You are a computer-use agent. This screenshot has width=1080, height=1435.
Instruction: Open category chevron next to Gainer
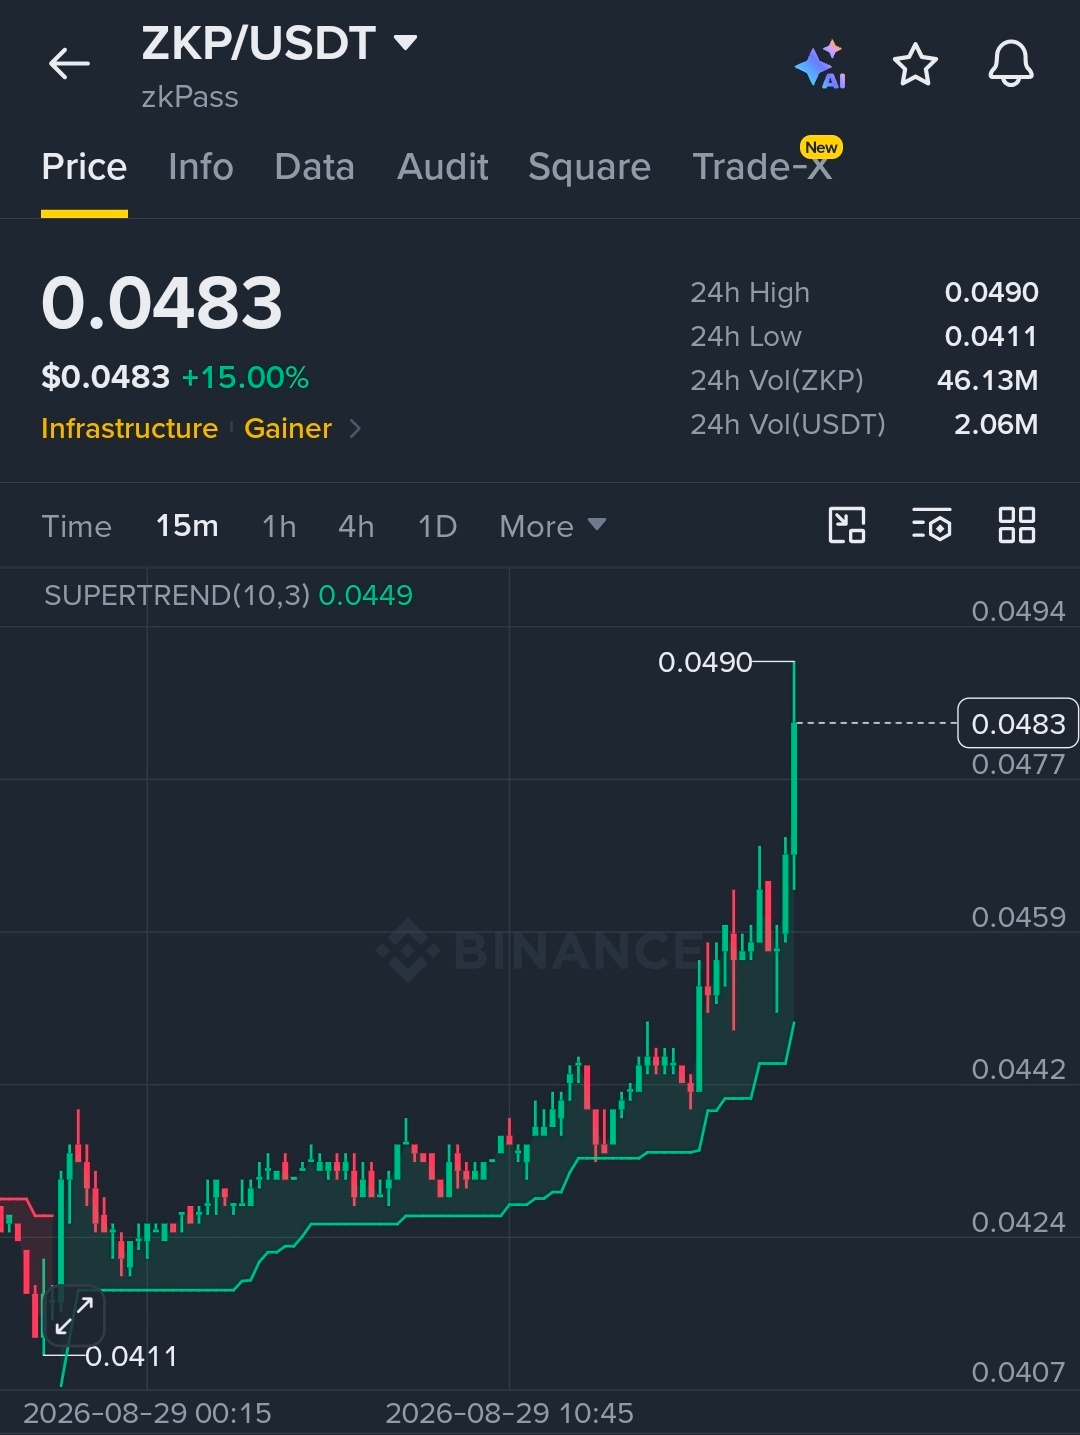355,429
